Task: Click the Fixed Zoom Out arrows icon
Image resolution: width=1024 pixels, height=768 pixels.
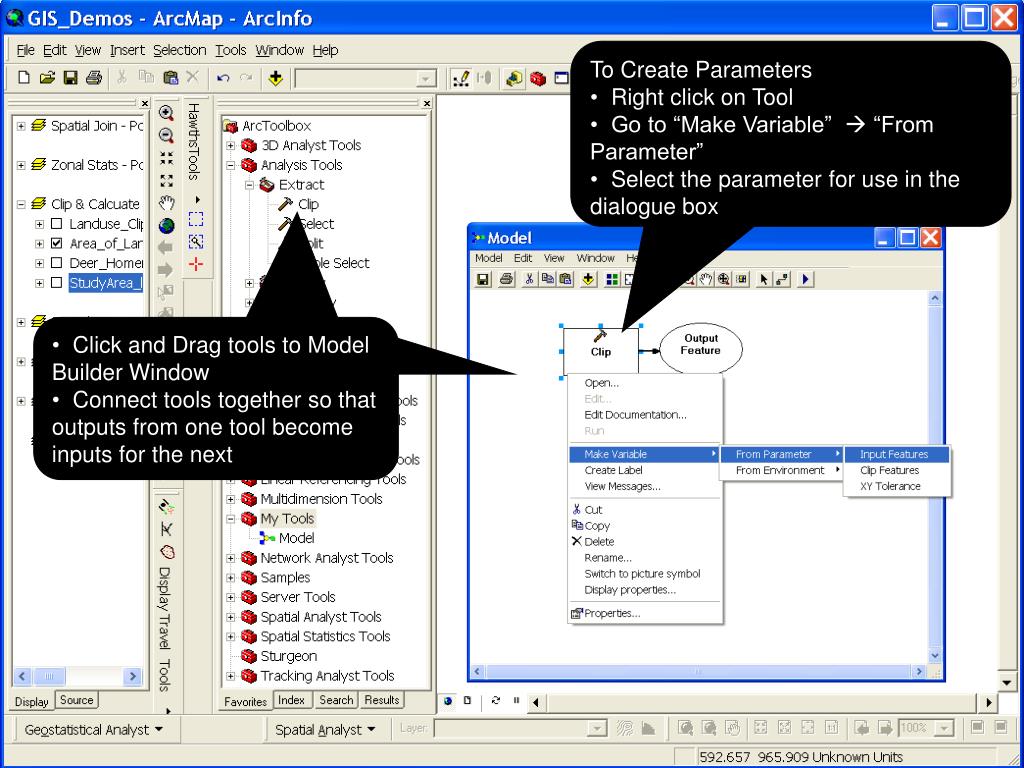Action: pyautogui.click(x=167, y=180)
